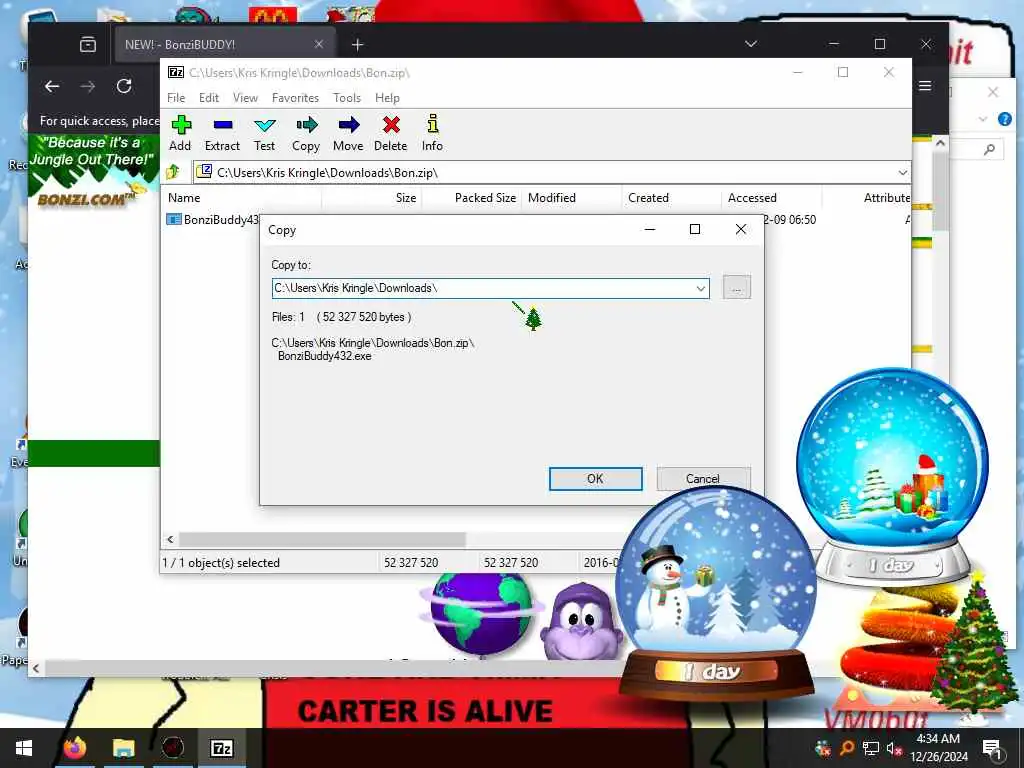Click the browser page scroll up arrow
The image size is (1024, 768).
click(940, 143)
